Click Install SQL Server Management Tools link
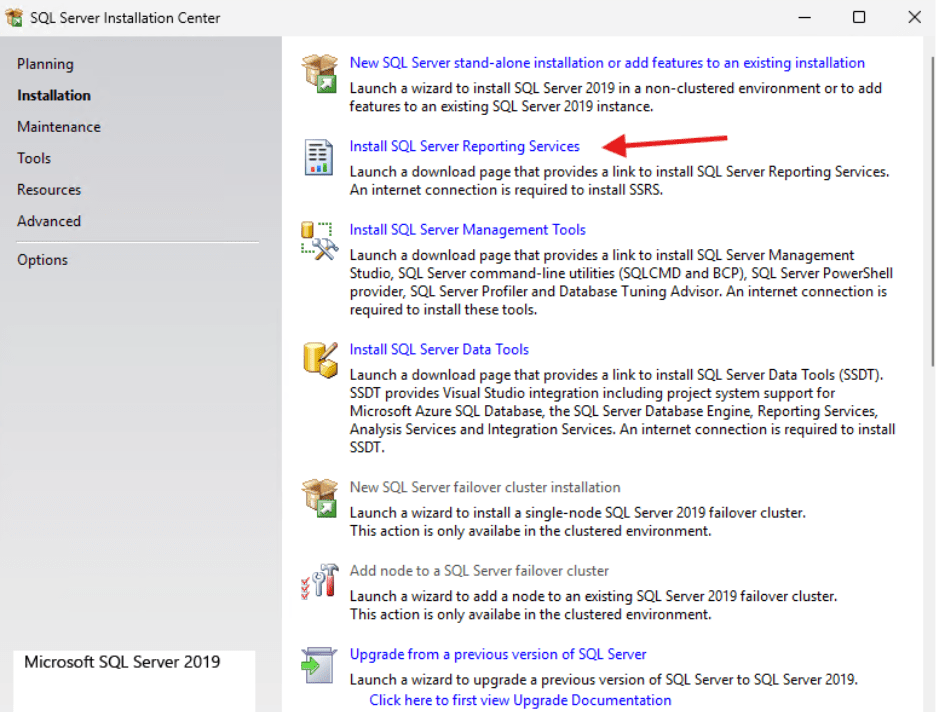Image resolution: width=936 pixels, height=712 pixels. 467,230
